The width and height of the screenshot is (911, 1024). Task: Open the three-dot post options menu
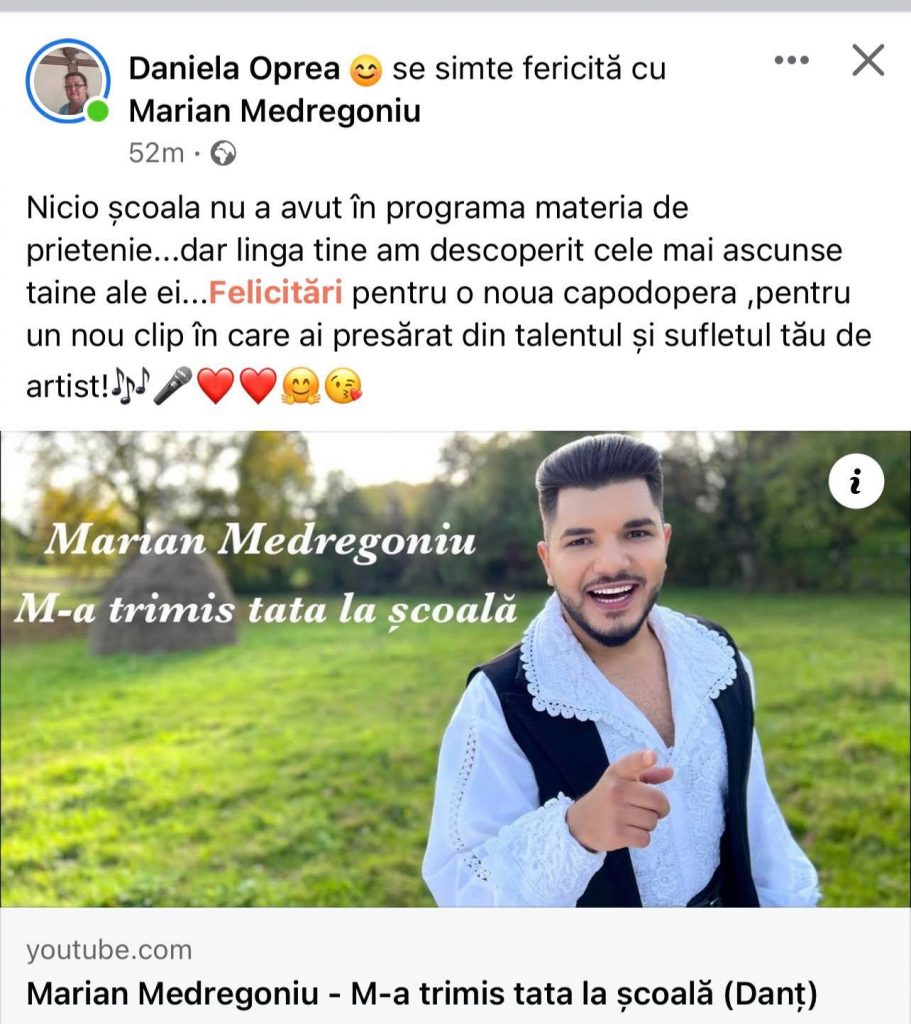[791, 60]
